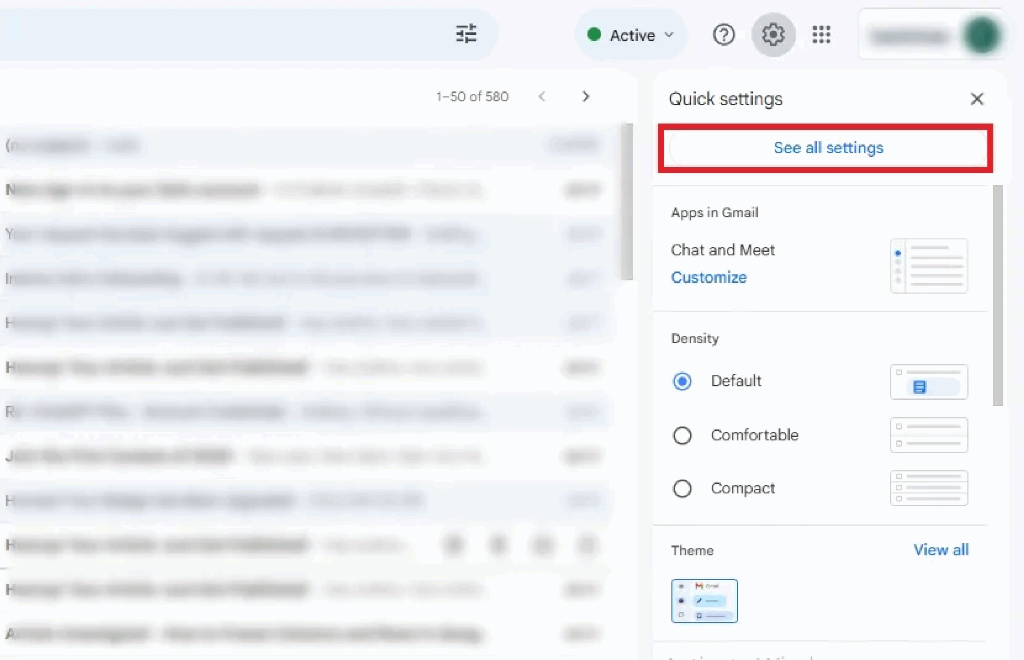Expand the Active status dropdown
The image size is (1024, 660).
[631, 35]
